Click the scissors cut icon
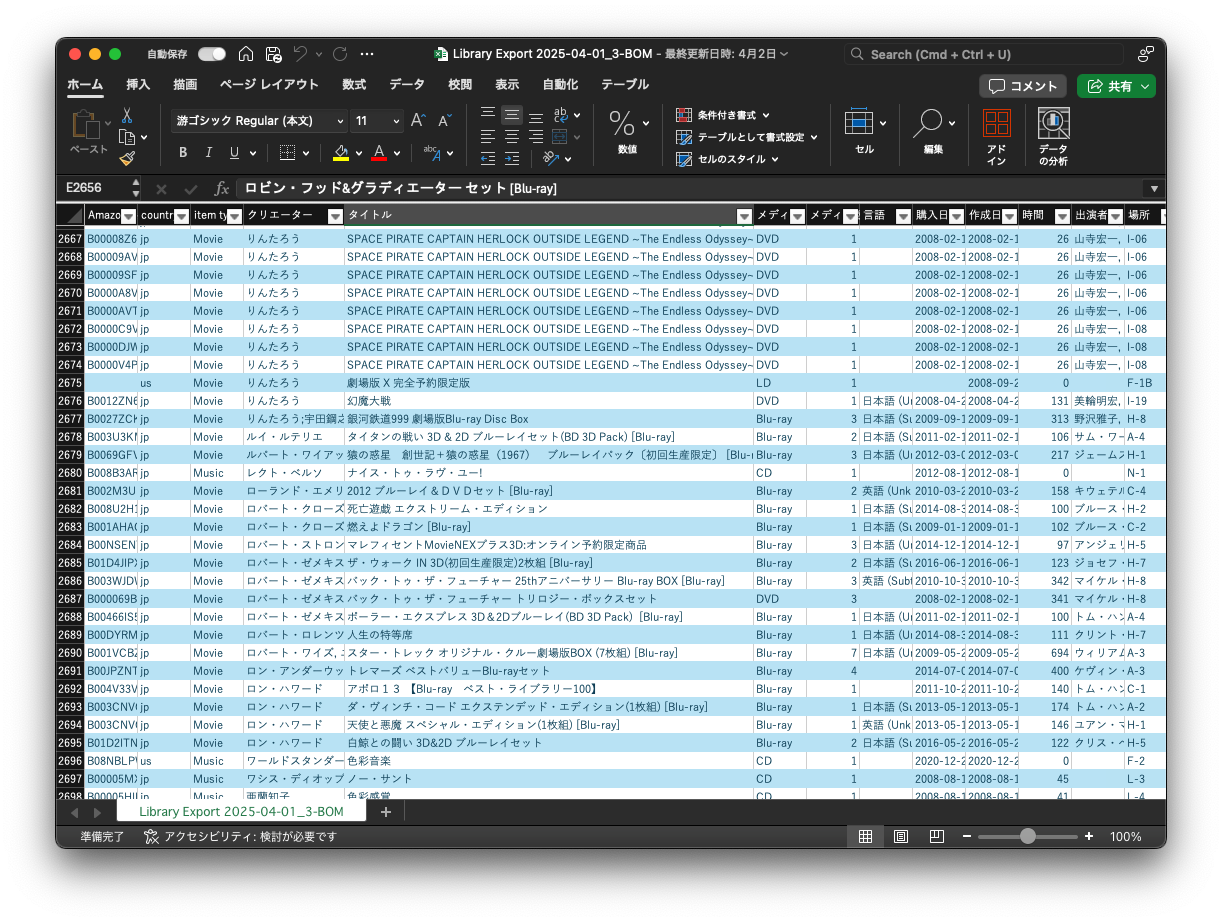Image resolution: width=1222 pixels, height=922 pixels. (x=127, y=115)
